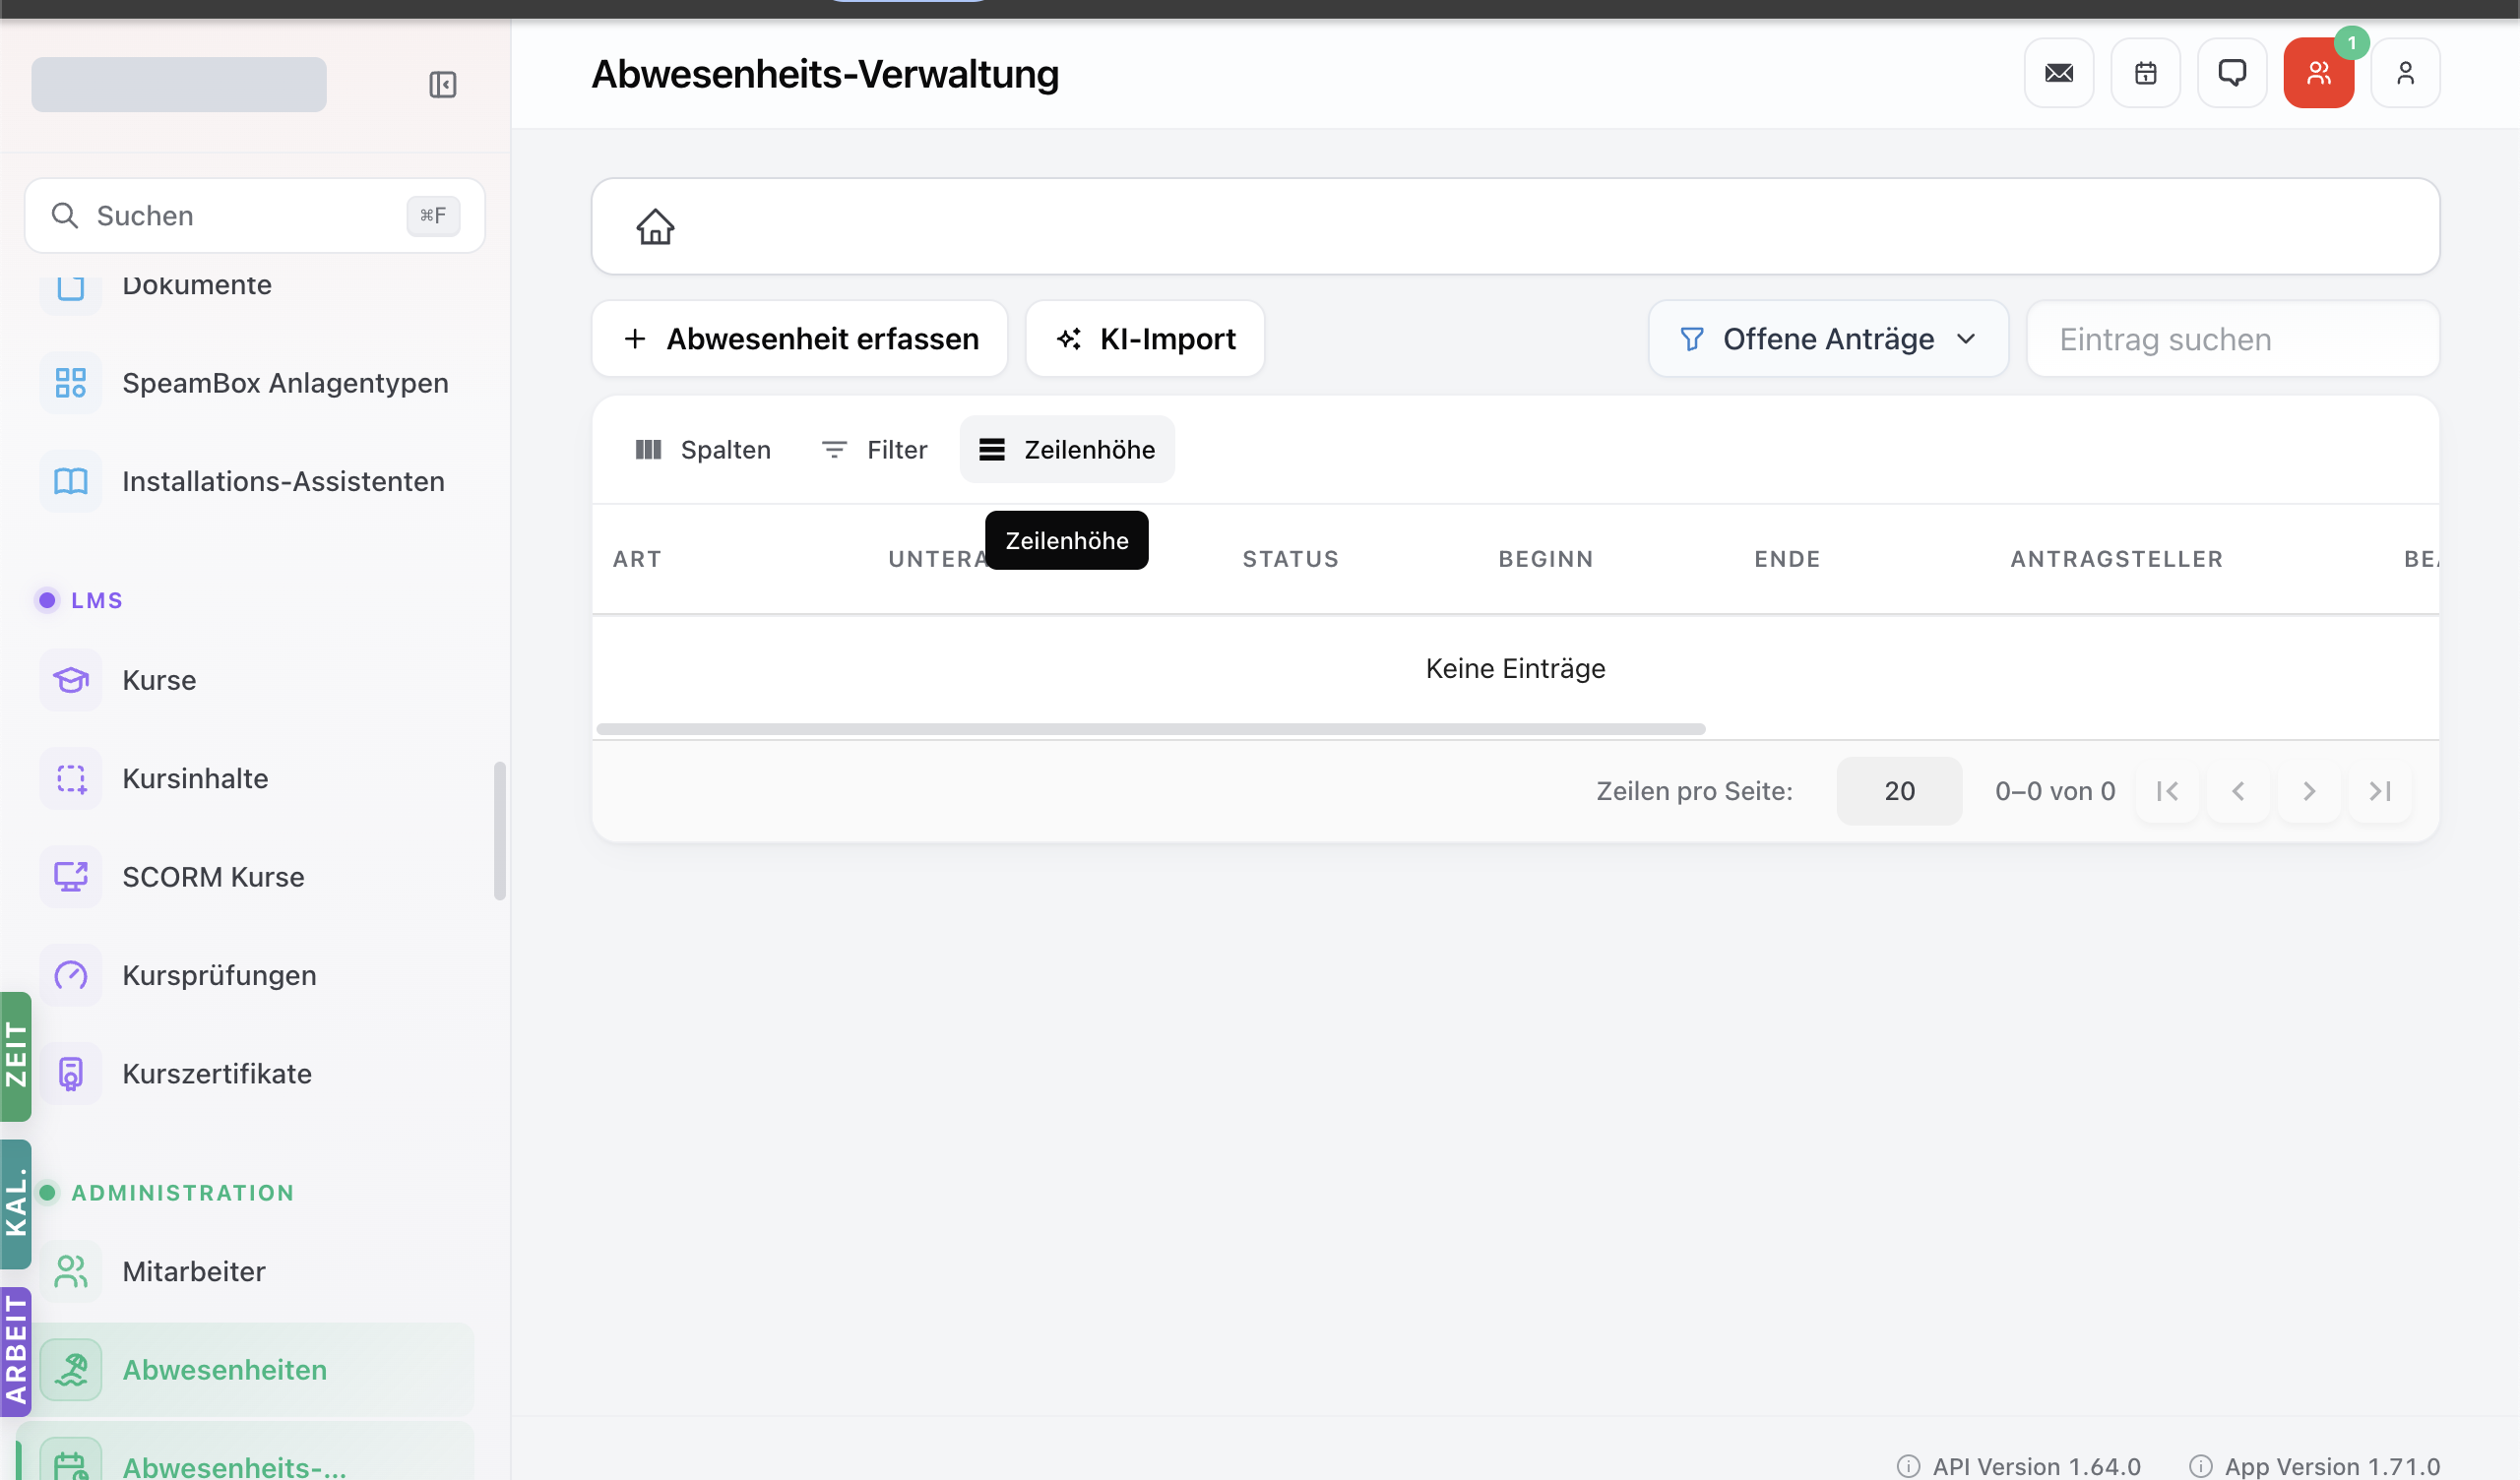Open the ARBEIT side tab
Viewport: 2520px width, 1480px height.
click(16, 1351)
